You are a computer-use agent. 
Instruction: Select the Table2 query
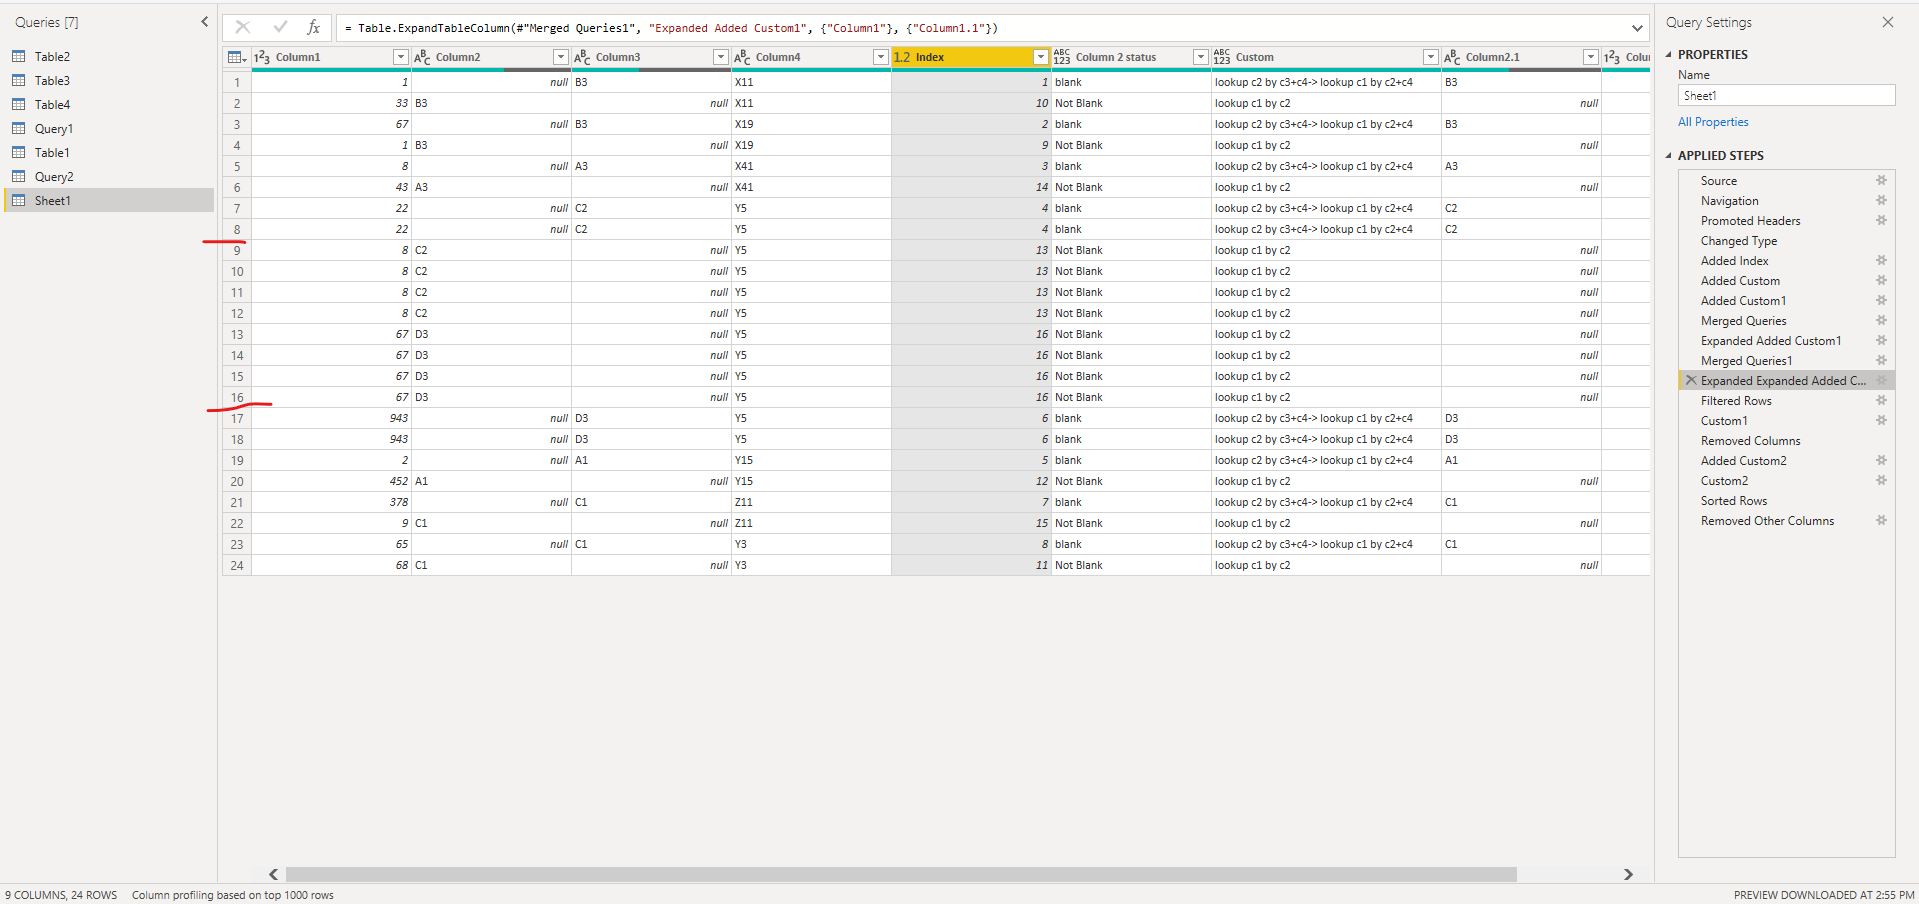pyautogui.click(x=52, y=57)
